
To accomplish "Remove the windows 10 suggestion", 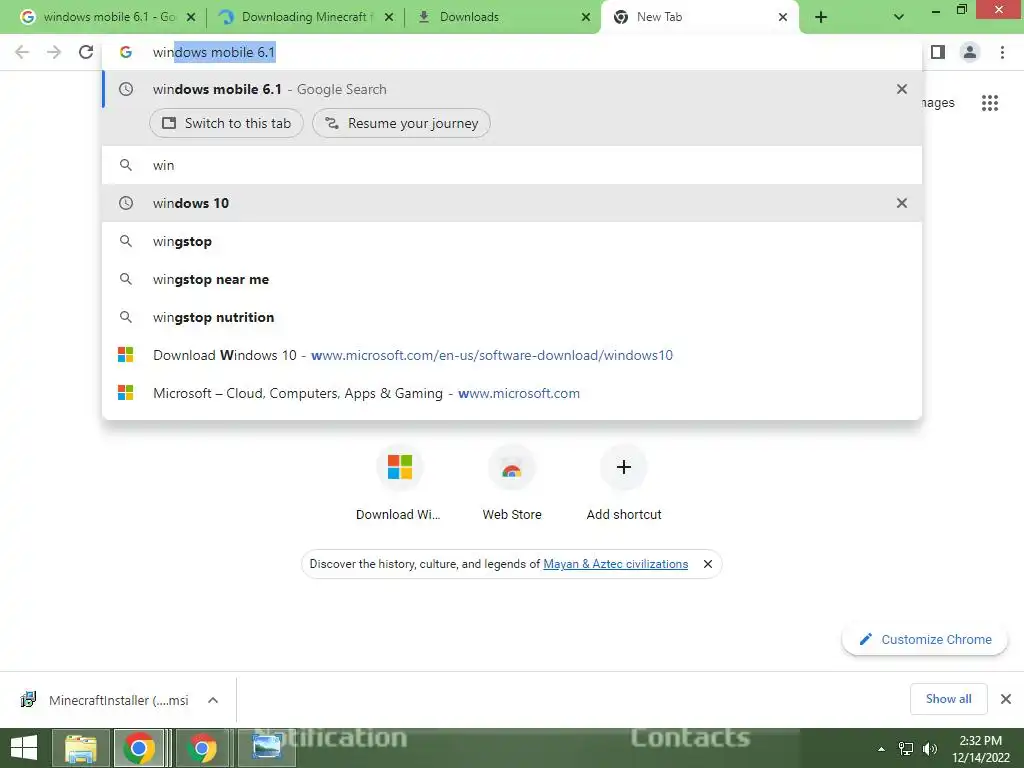I will [x=902, y=203].
